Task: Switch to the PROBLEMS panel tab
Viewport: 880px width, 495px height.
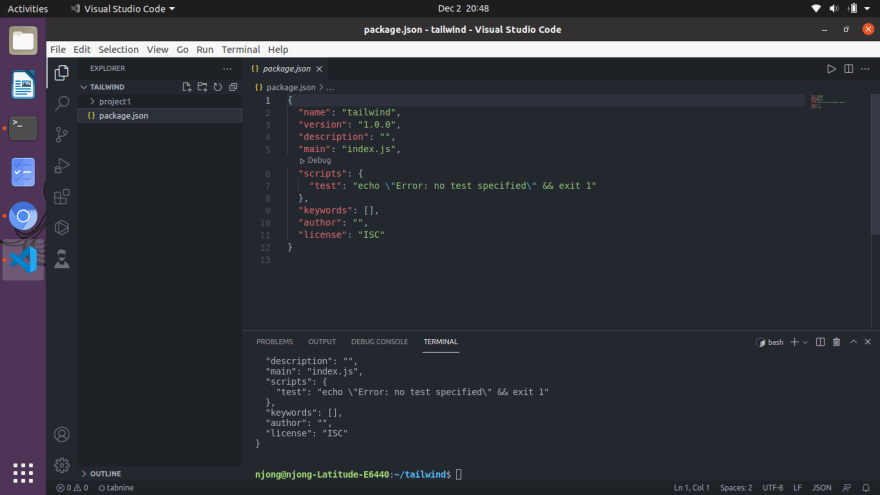Action: (274, 342)
